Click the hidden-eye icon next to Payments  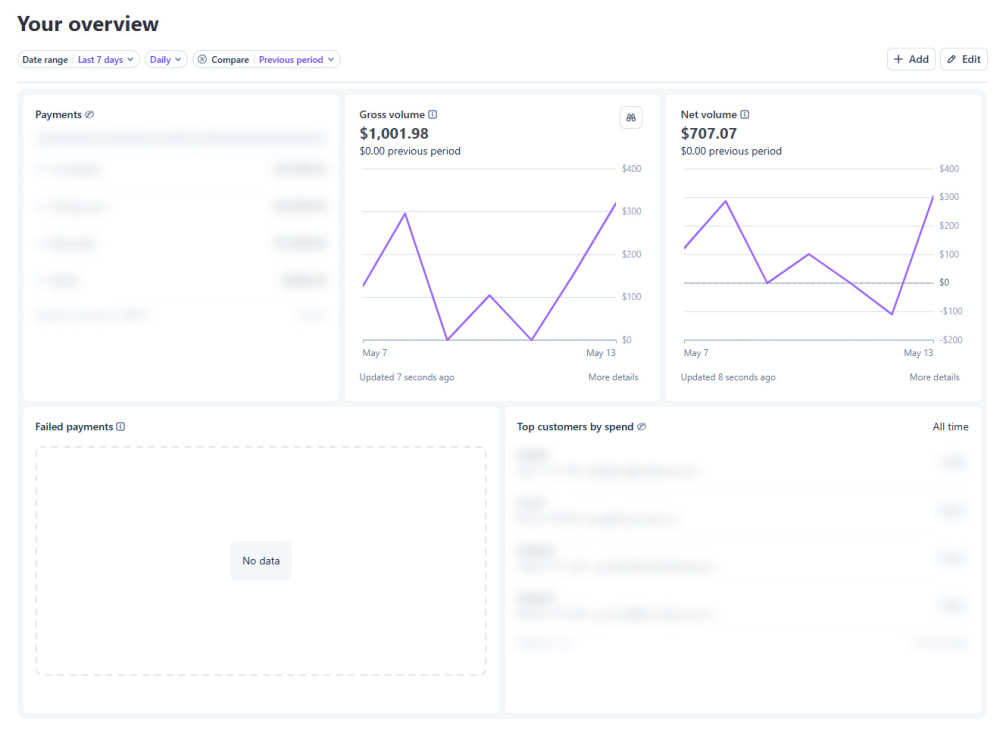tap(90, 115)
